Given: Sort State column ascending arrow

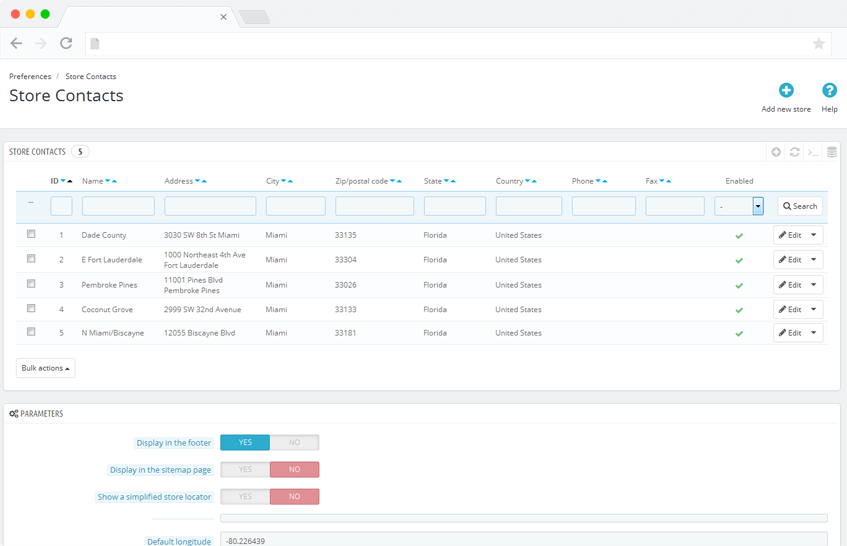Looking at the screenshot, I should pos(453,181).
